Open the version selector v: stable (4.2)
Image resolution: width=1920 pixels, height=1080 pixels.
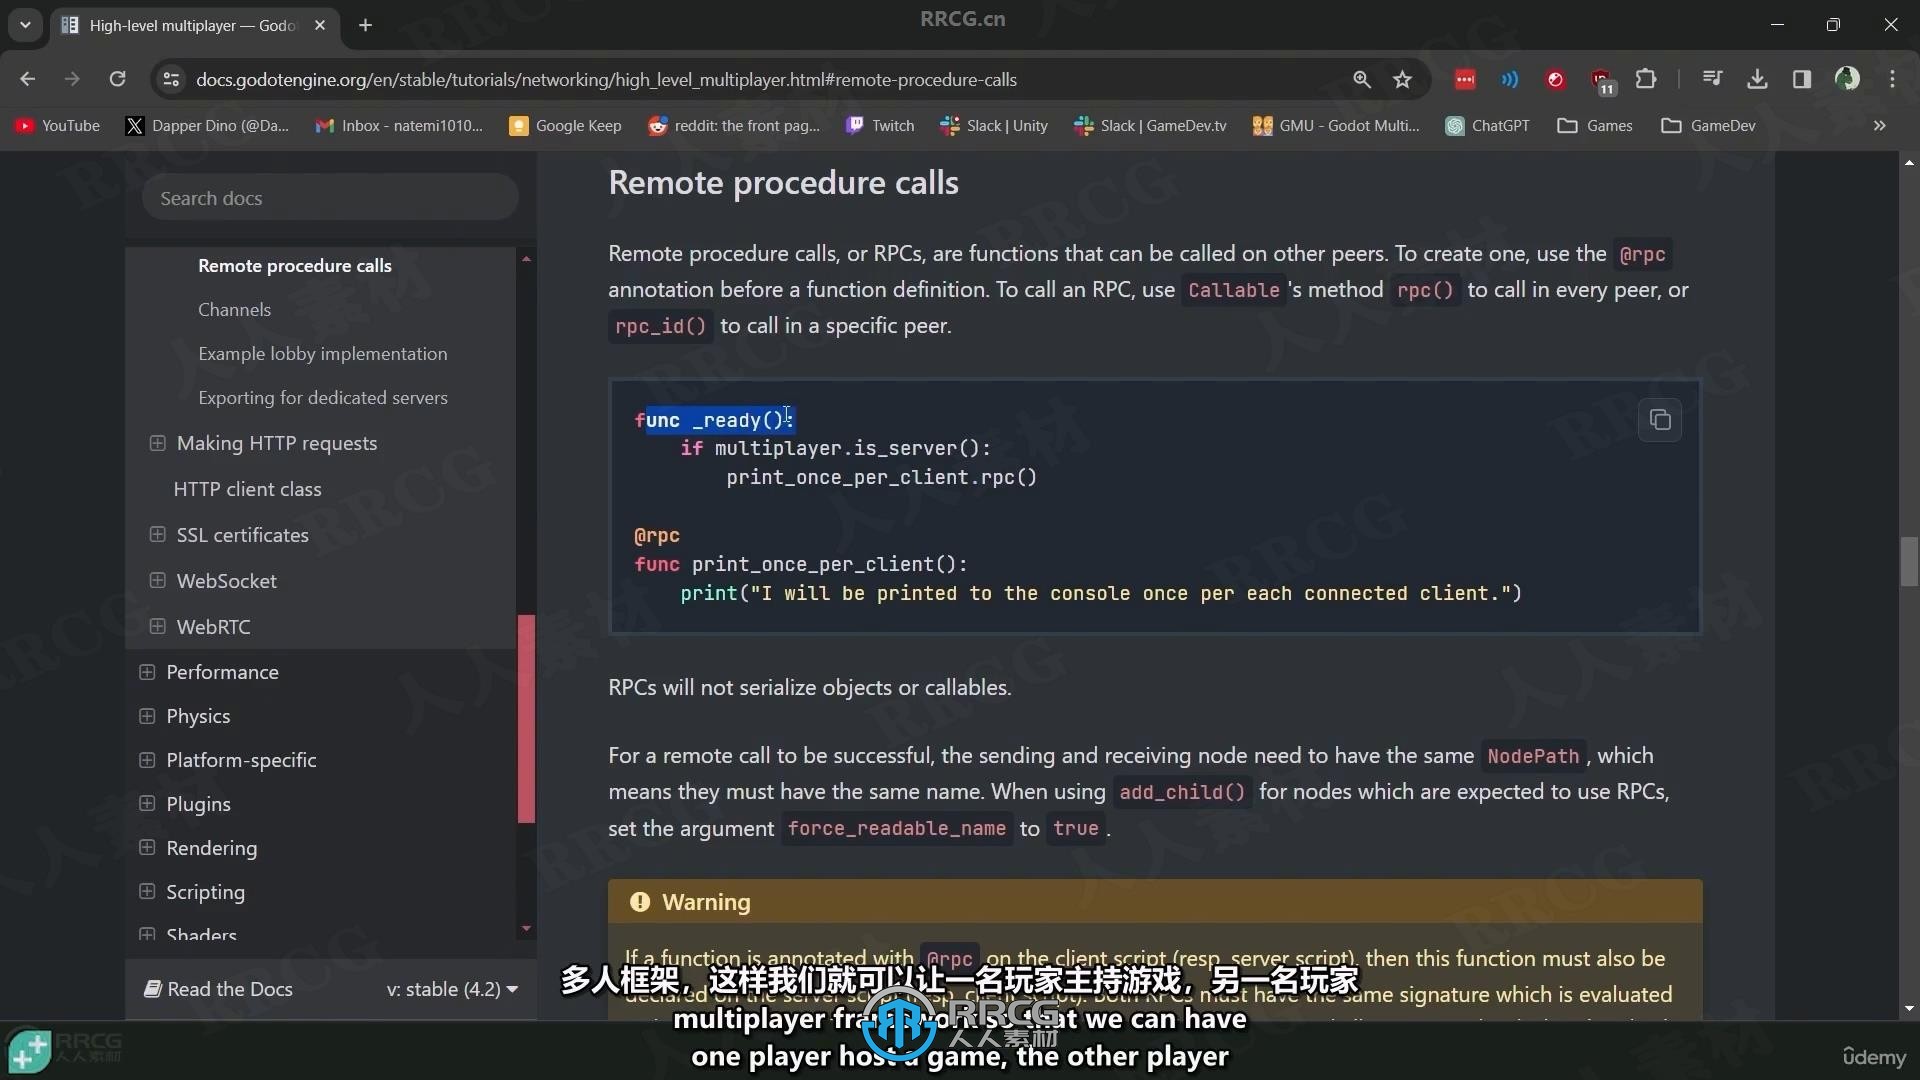click(x=452, y=989)
